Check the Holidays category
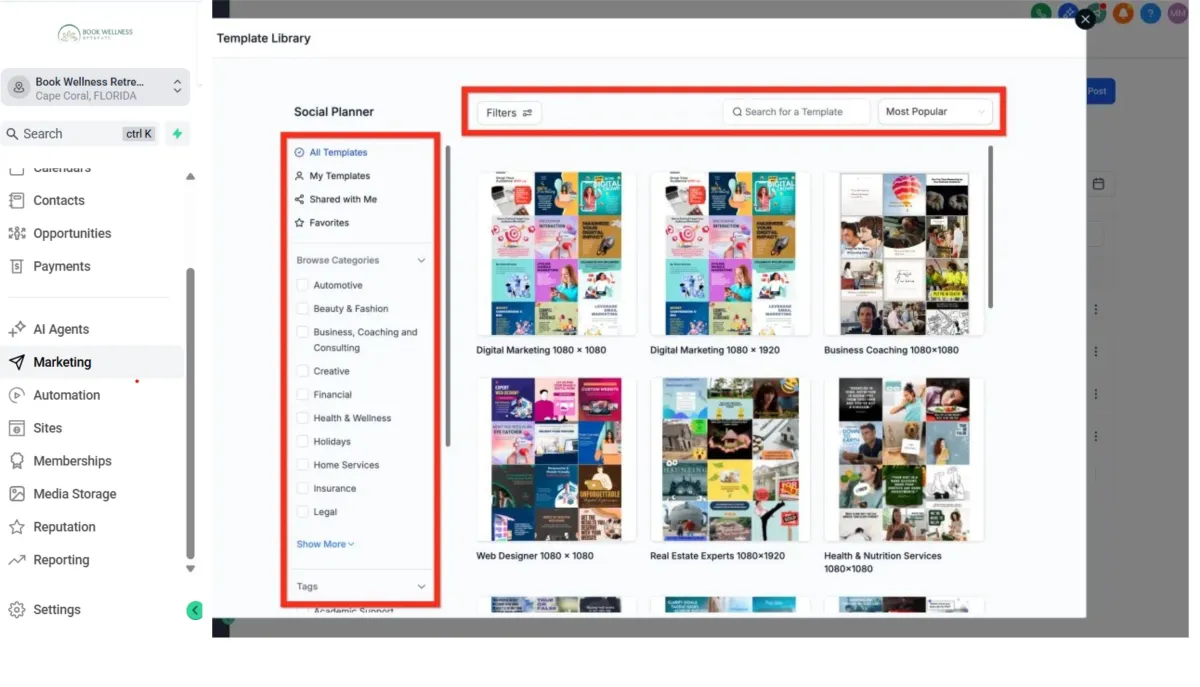This screenshot has width=1200, height=687. click(303, 442)
